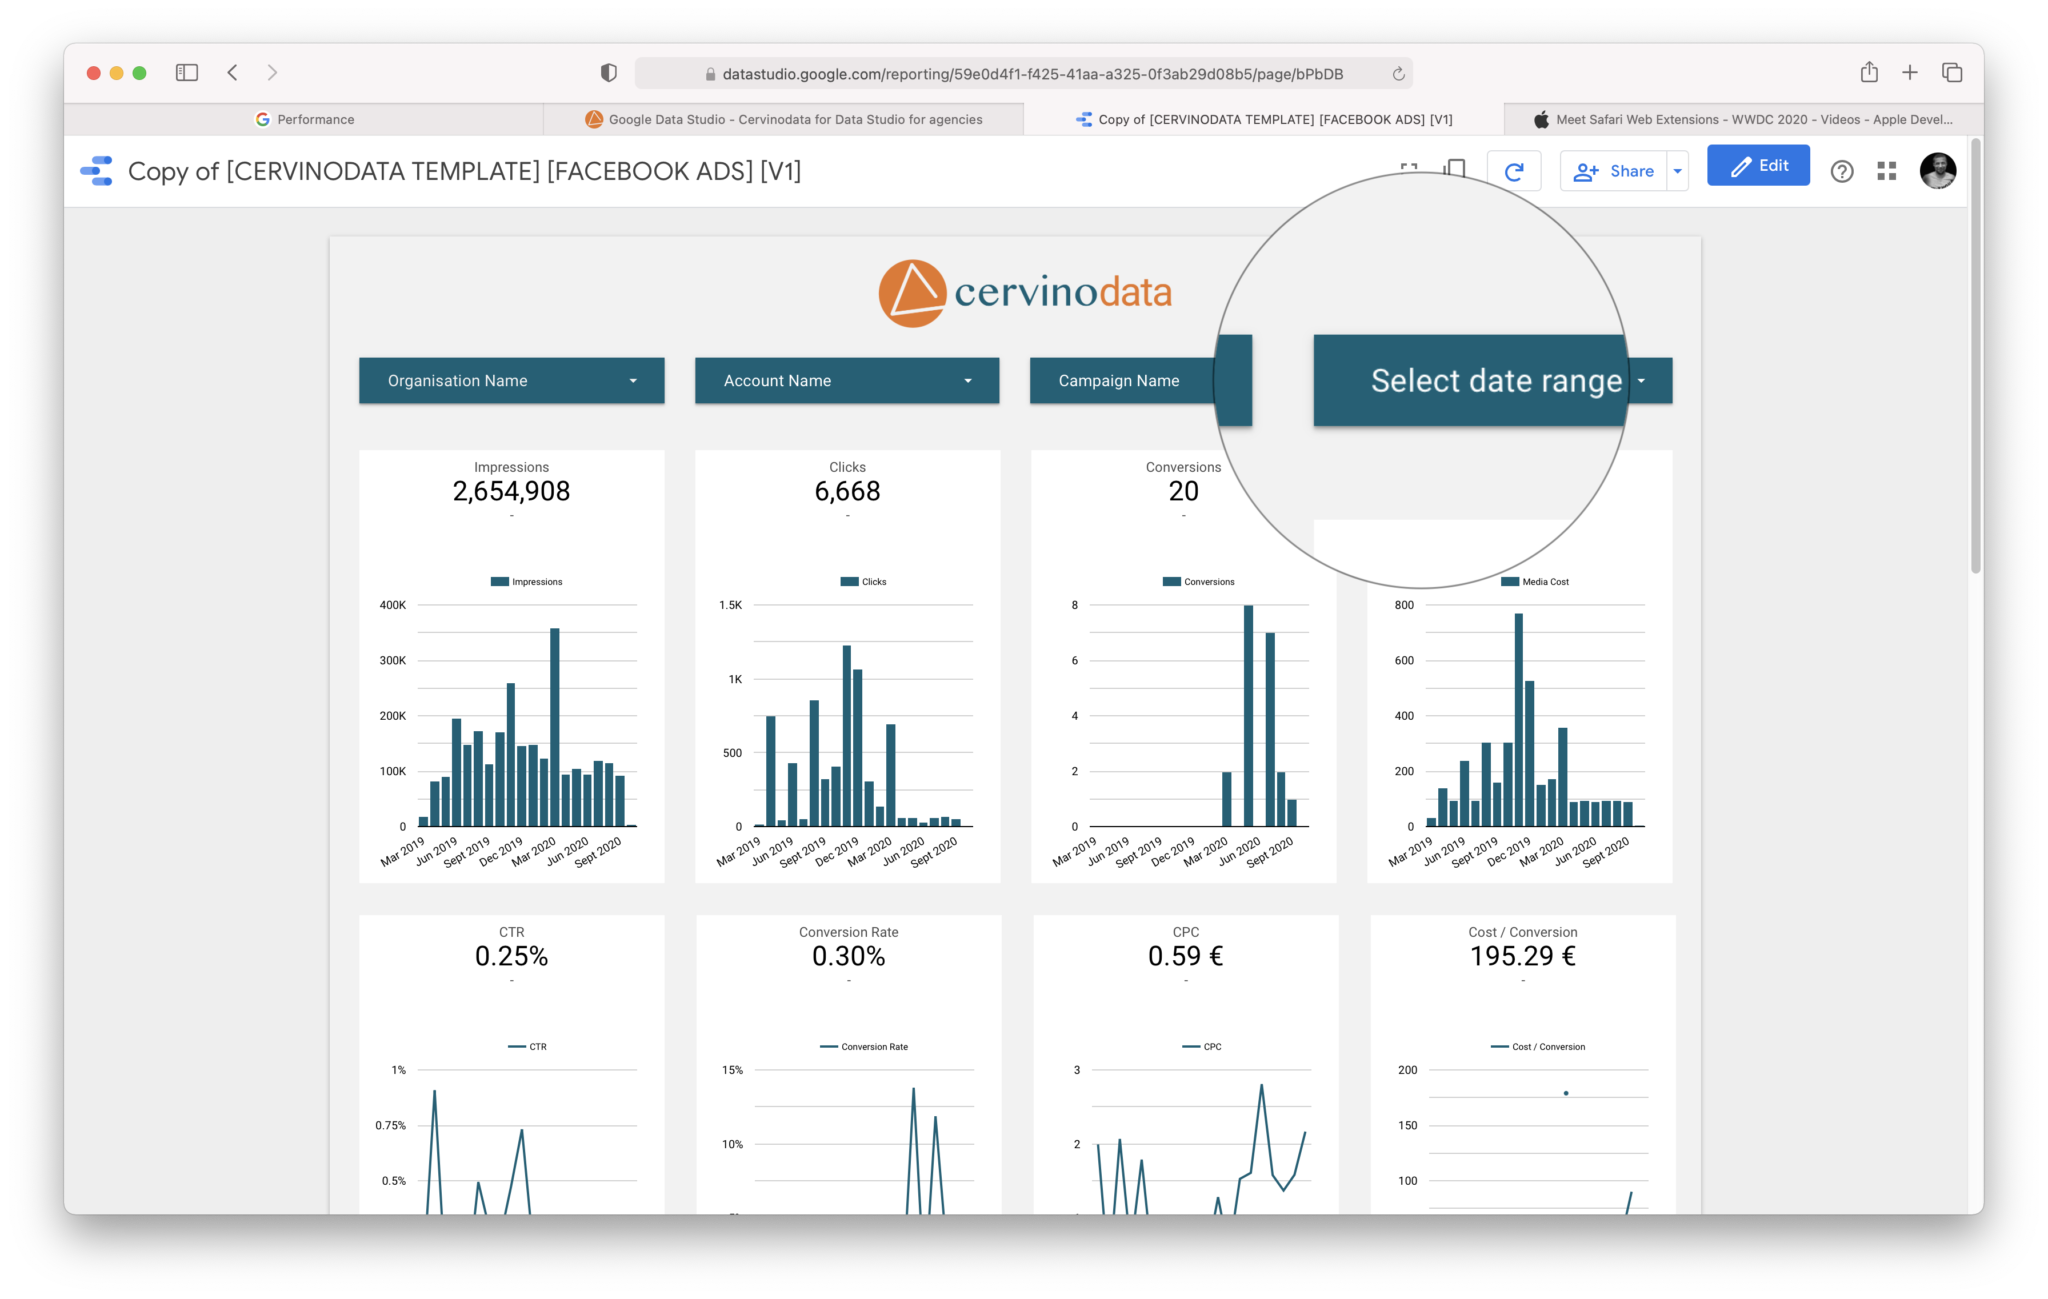Image resolution: width=2048 pixels, height=1299 pixels.
Task: Click the CPC value 0.59 €
Action: pyautogui.click(x=1185, y=956)
